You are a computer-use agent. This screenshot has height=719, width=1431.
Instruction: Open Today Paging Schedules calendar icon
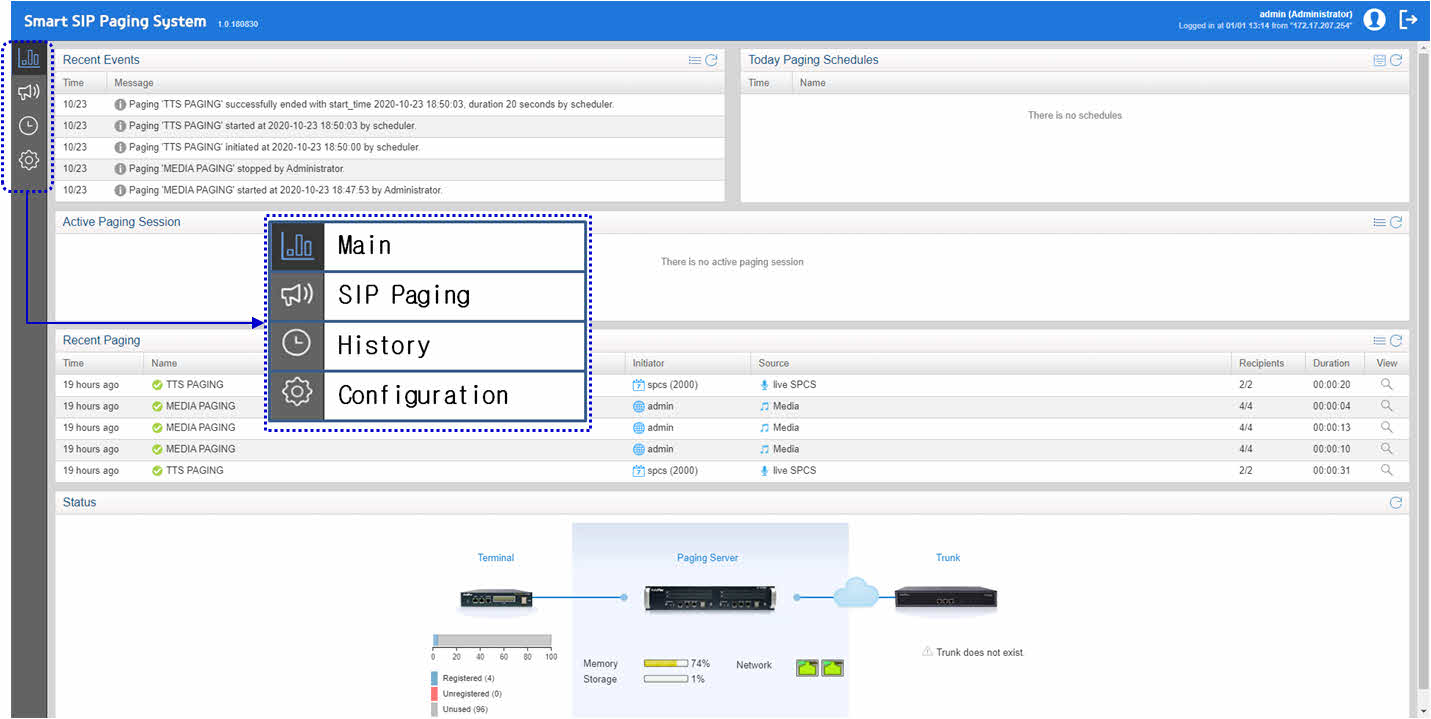coord(1380,60)
